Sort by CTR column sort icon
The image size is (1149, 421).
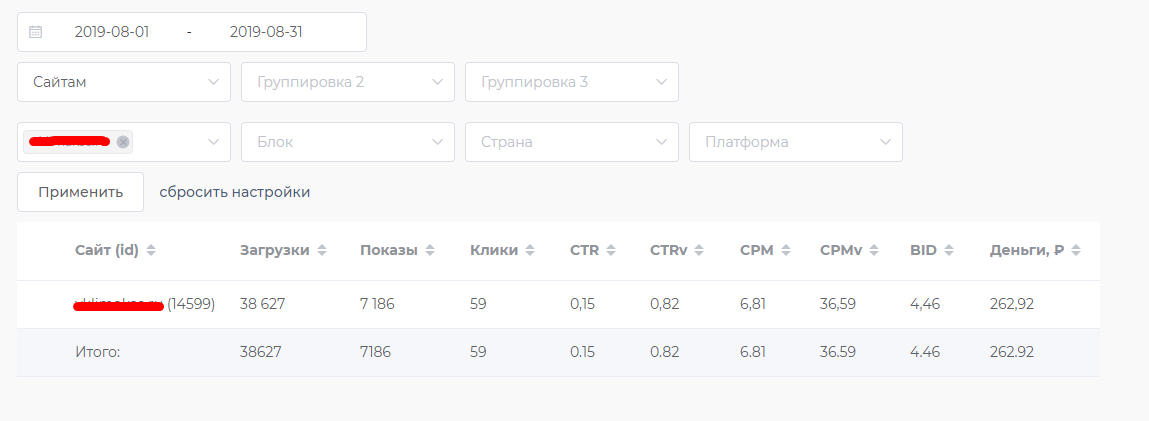[x=610, y=250]
